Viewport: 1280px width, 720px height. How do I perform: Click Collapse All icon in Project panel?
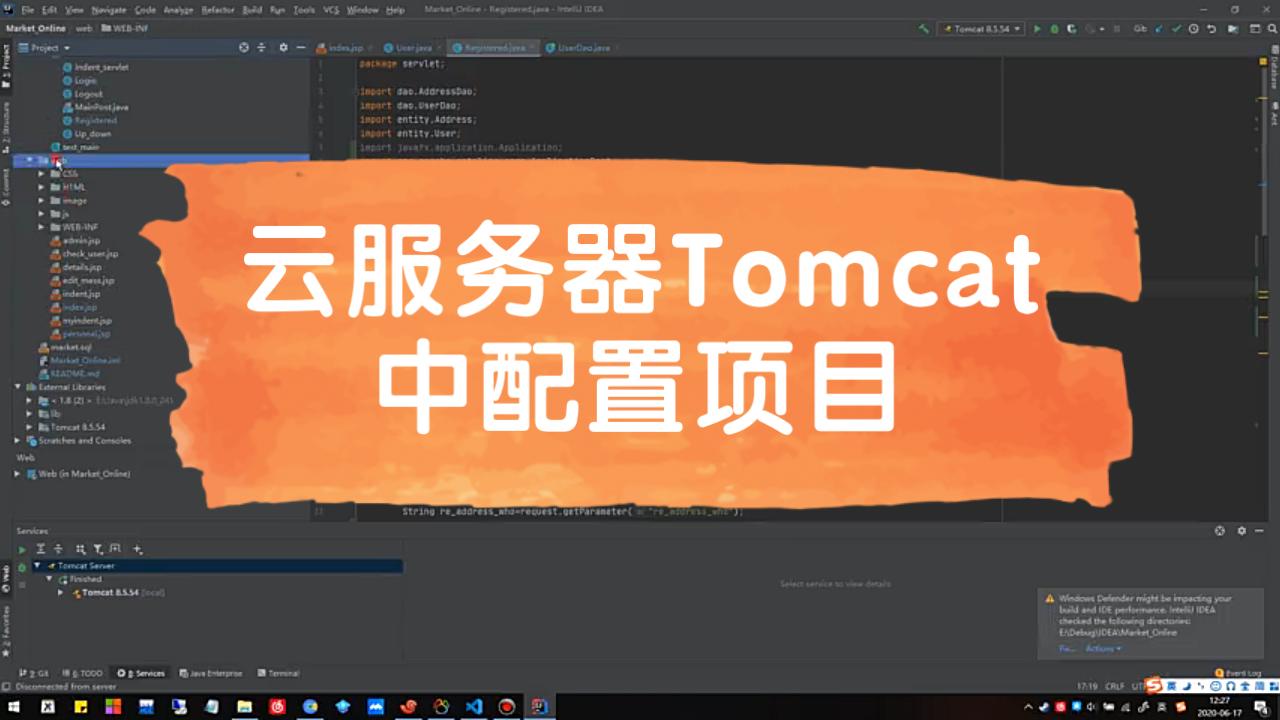click(262, 47)
